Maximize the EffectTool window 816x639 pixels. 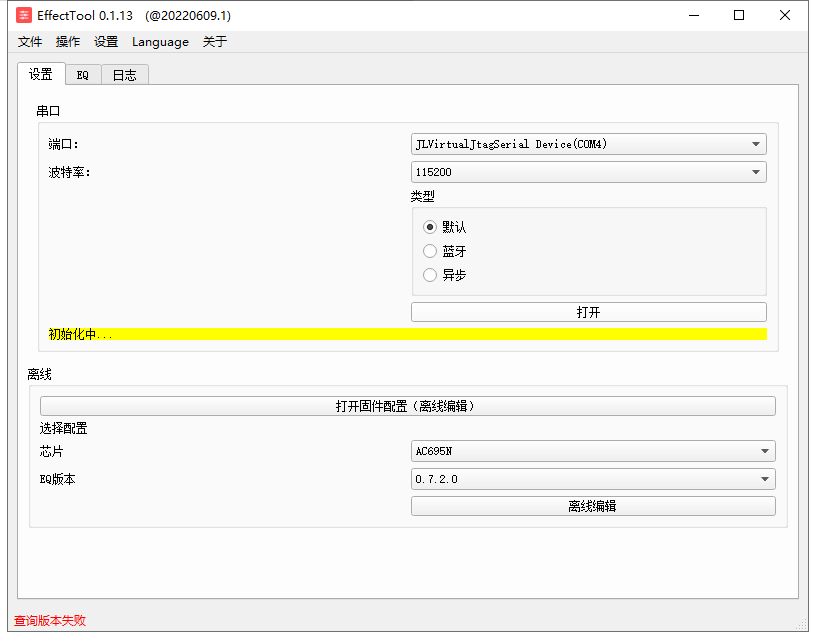(739, 16)
